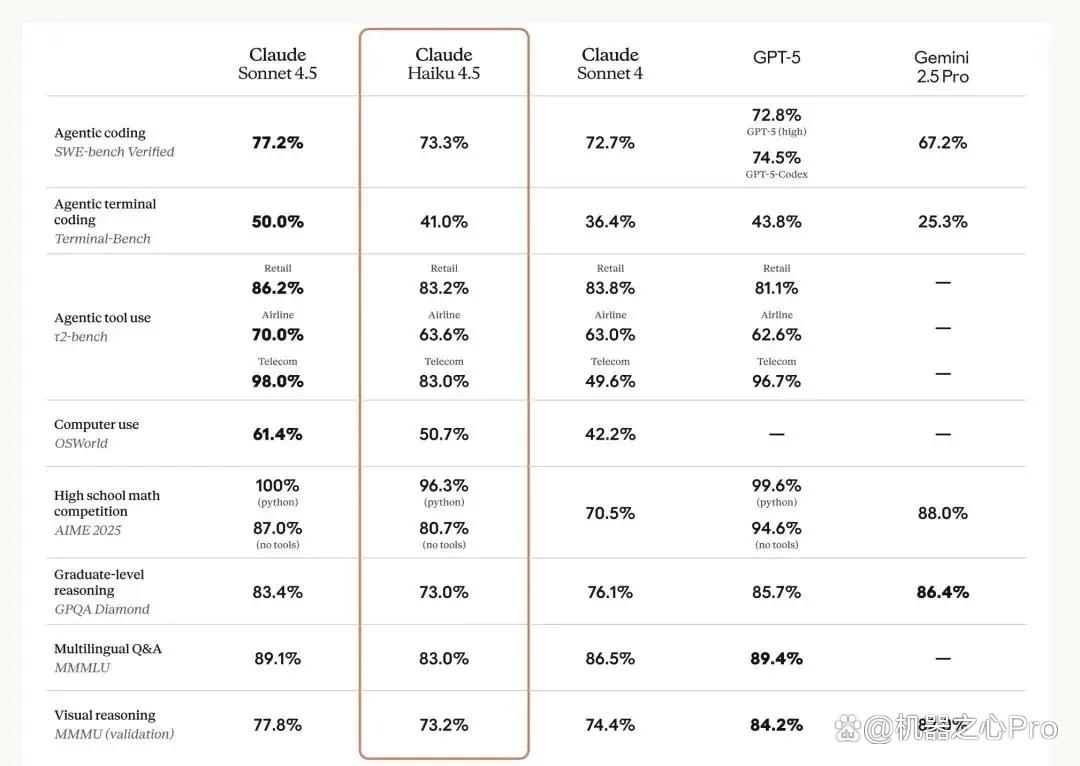Screen dimensions: 1080x766
Task: Click the MMMU (validation) row label
Action: pos(114,734)
